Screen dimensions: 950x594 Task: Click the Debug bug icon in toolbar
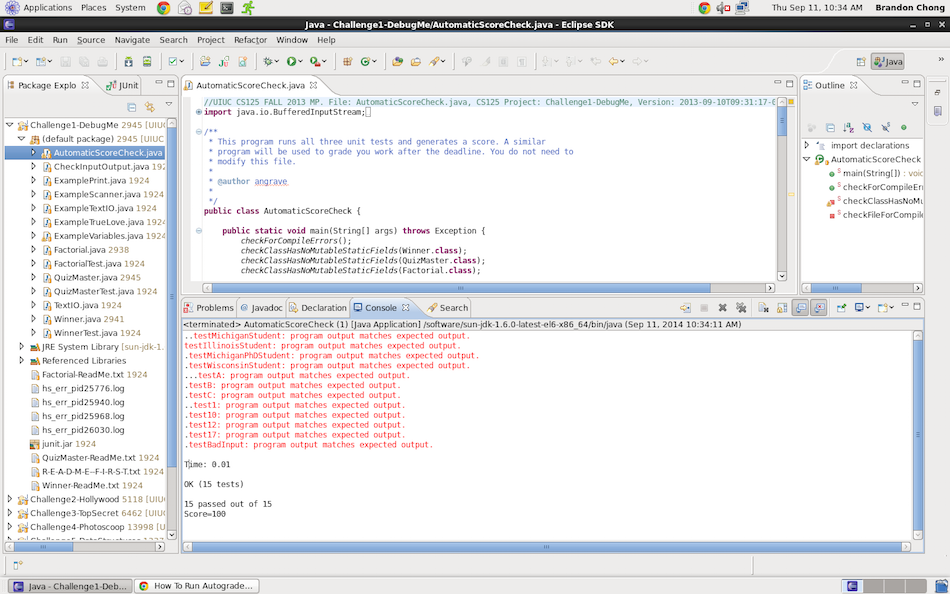click(x=268, y=62)
